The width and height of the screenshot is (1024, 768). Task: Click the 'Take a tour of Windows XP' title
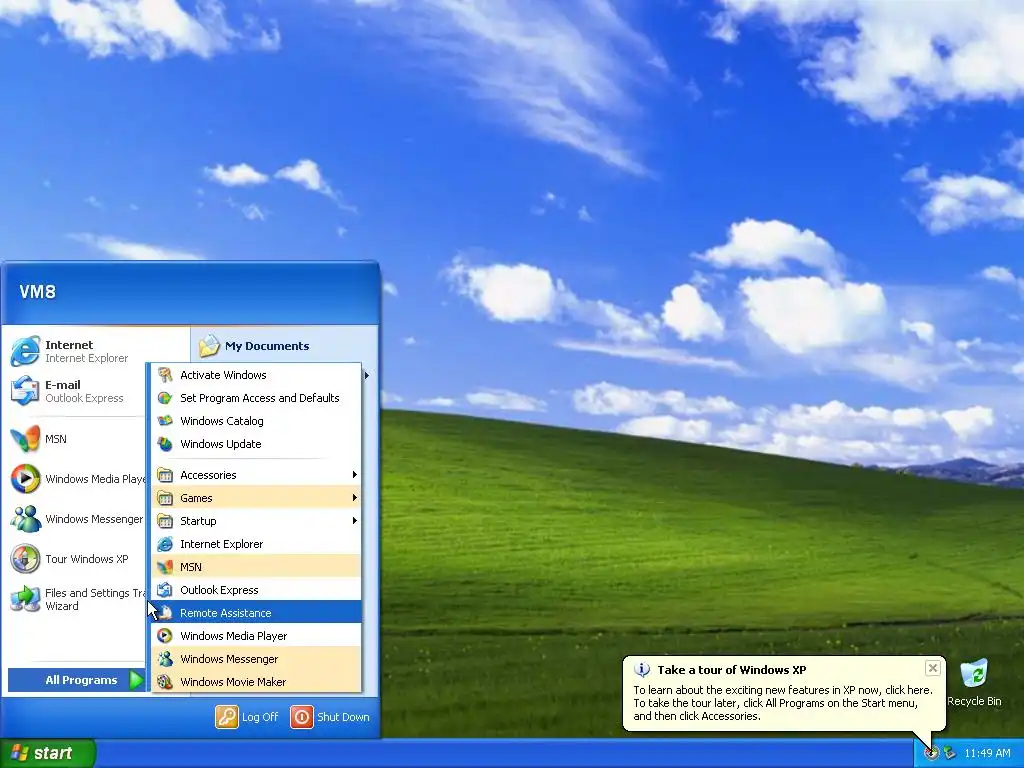(x=731, y=669)
